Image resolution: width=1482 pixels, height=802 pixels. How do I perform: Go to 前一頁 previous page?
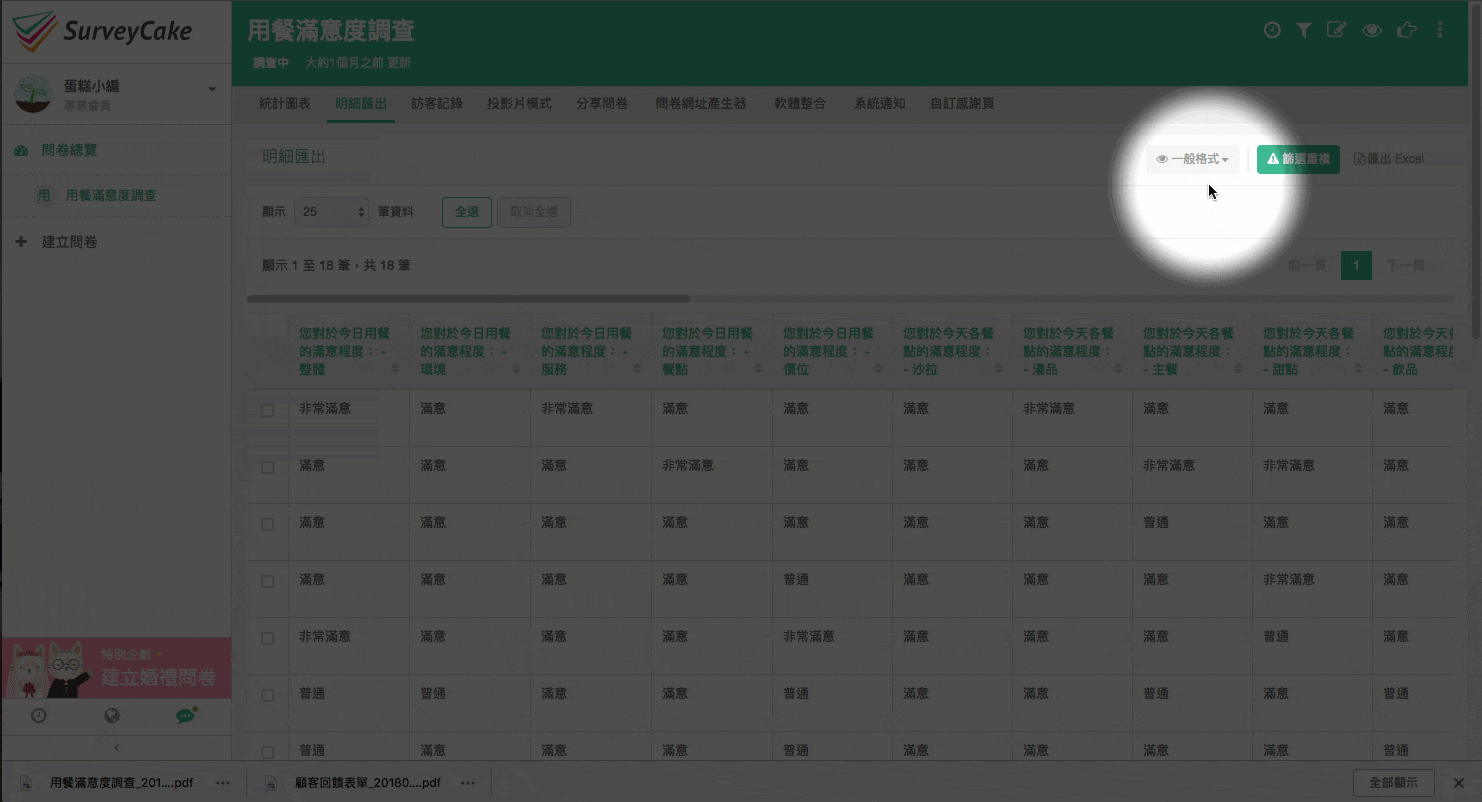point(1306,266)
